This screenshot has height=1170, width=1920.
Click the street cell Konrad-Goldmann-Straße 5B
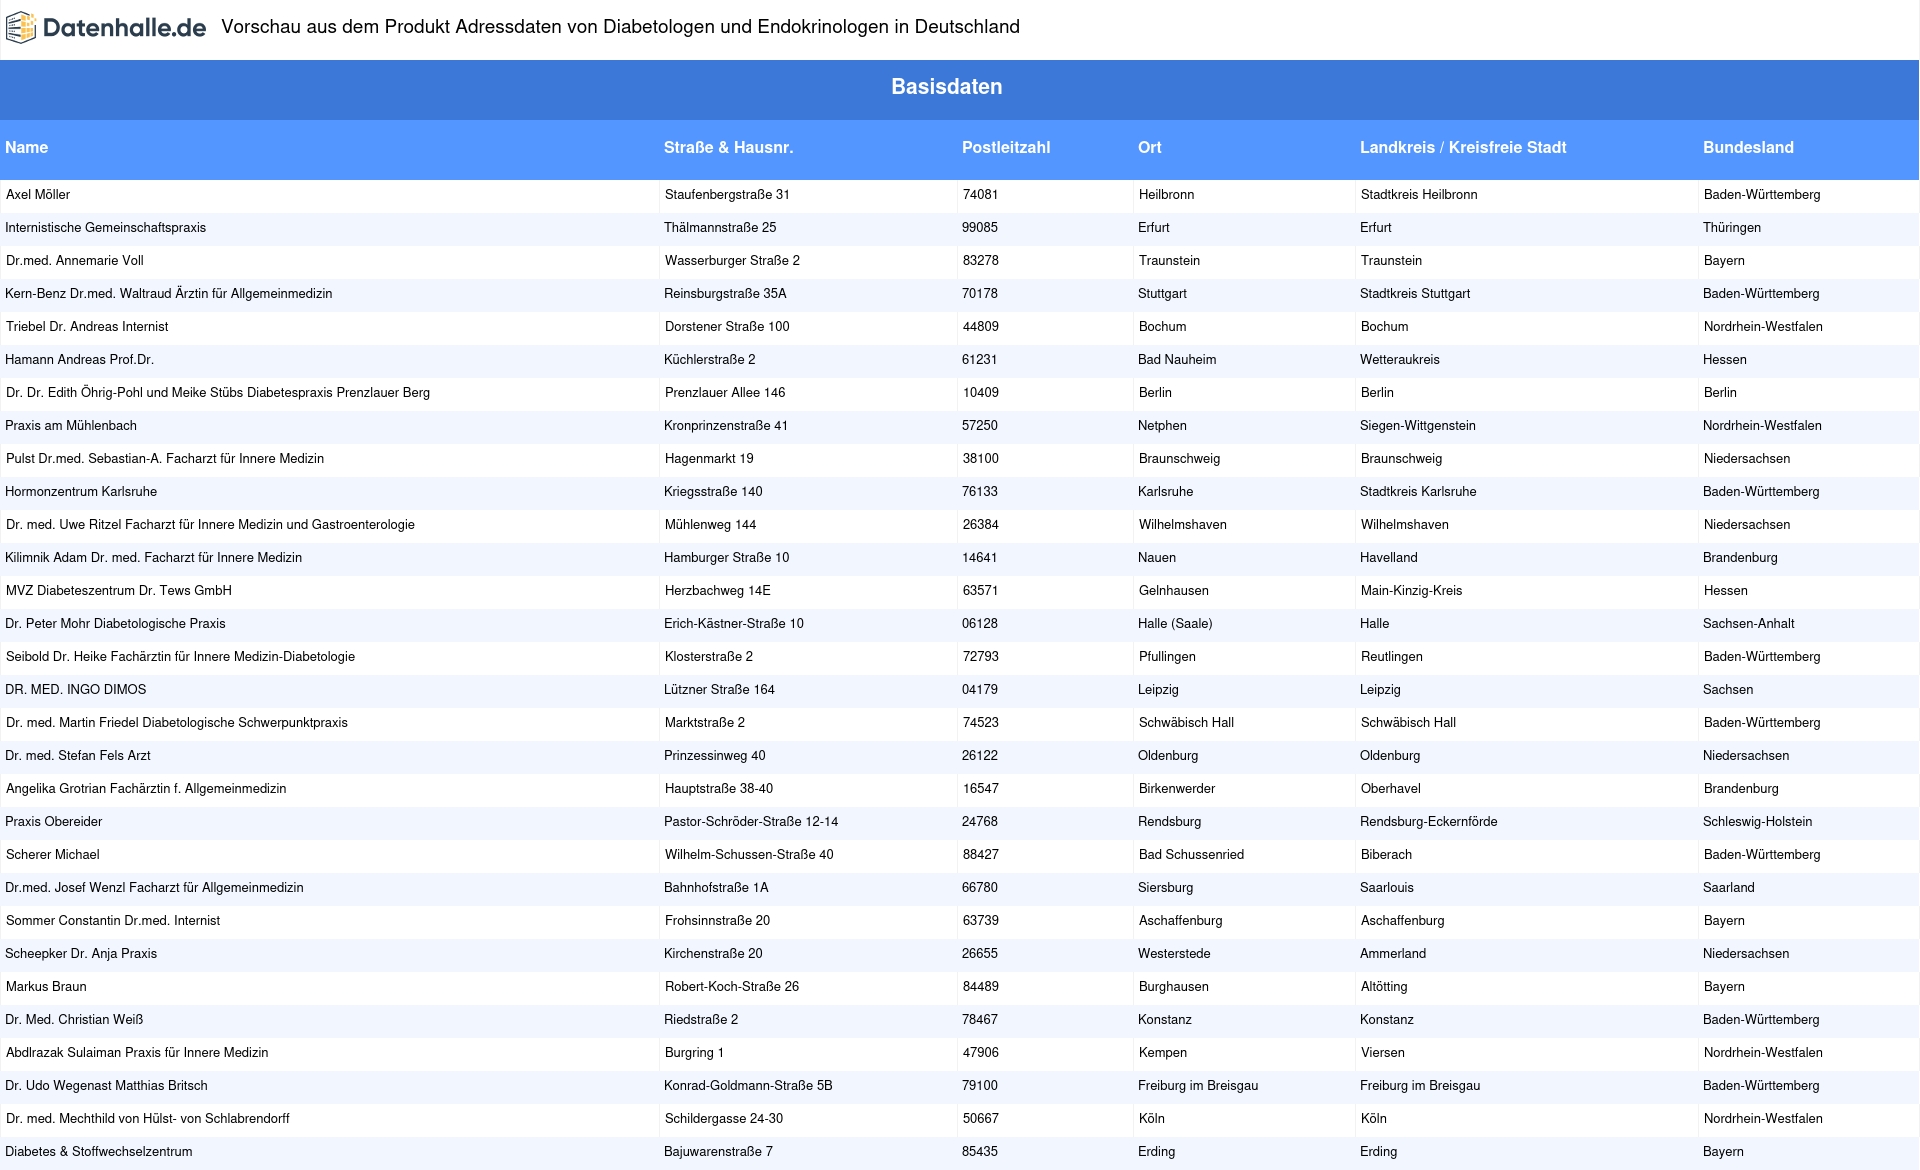coord(748,1086)
